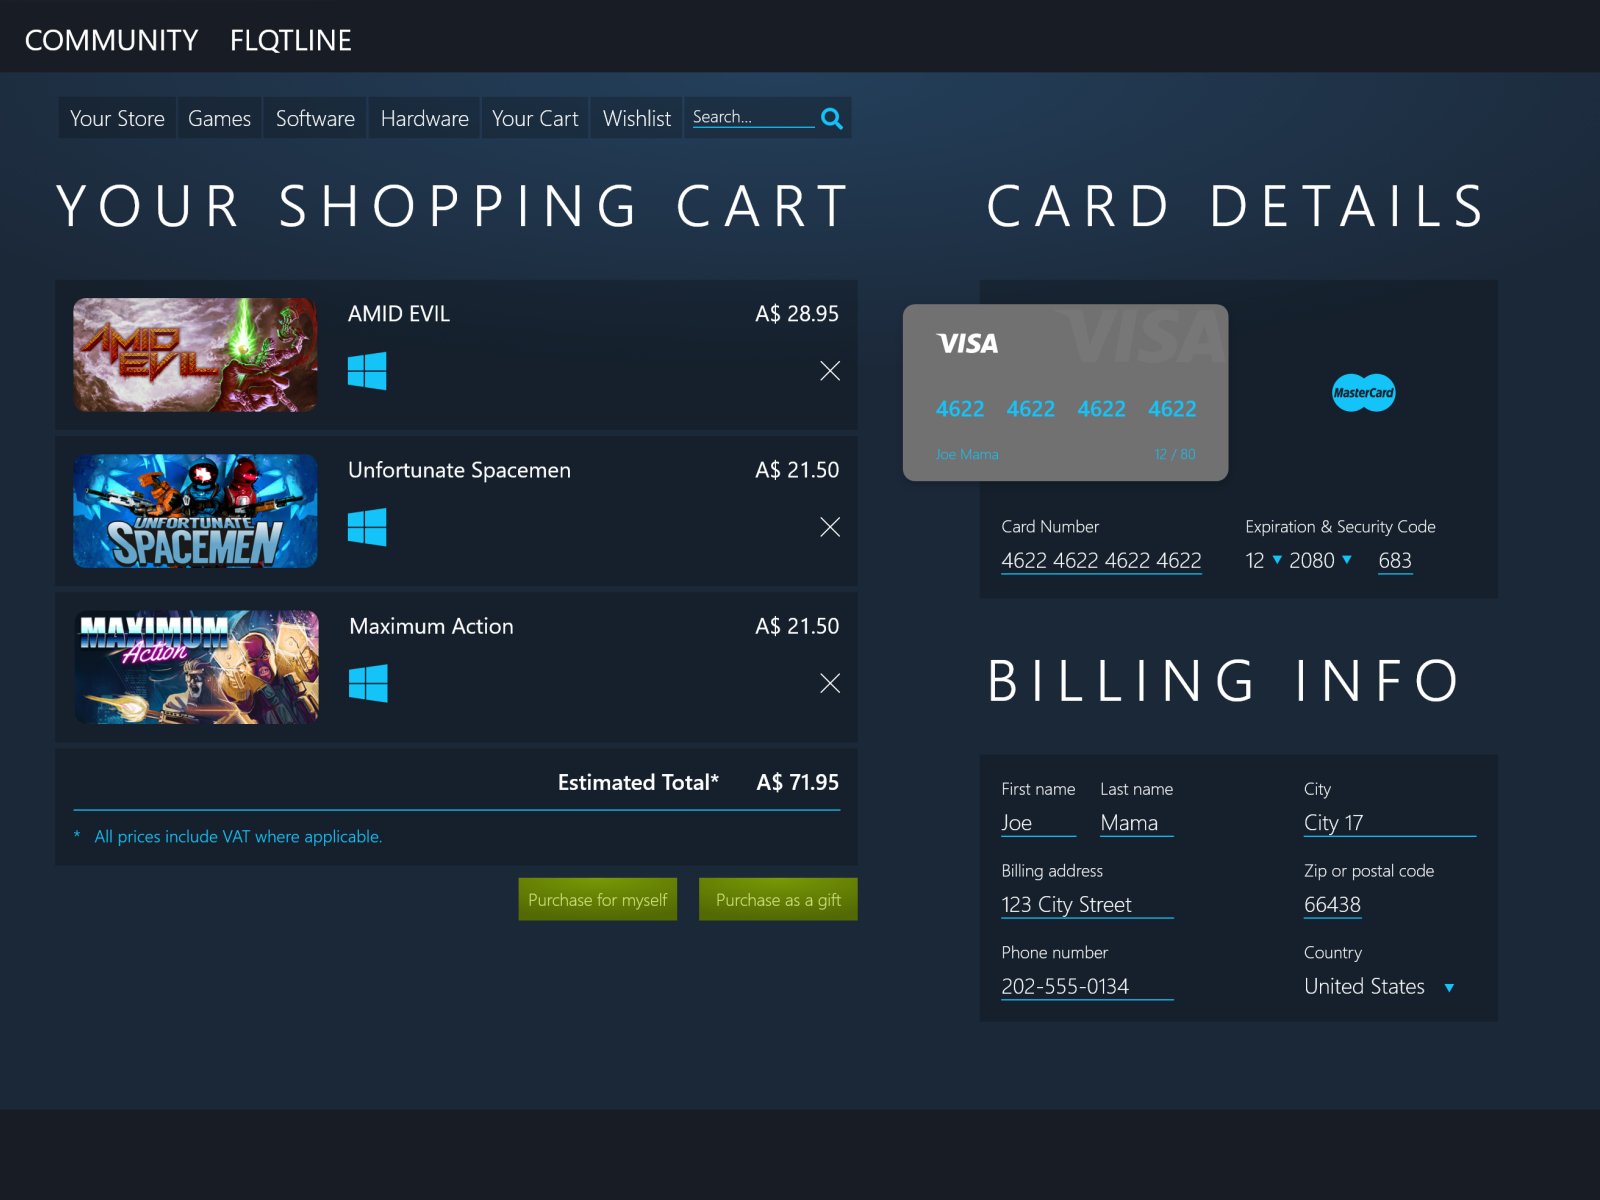The height and width of the screenshot is (1200, 1600).
Task: Go to the Your Store tab
Action: pyautogui.click(x=117, y=118)
